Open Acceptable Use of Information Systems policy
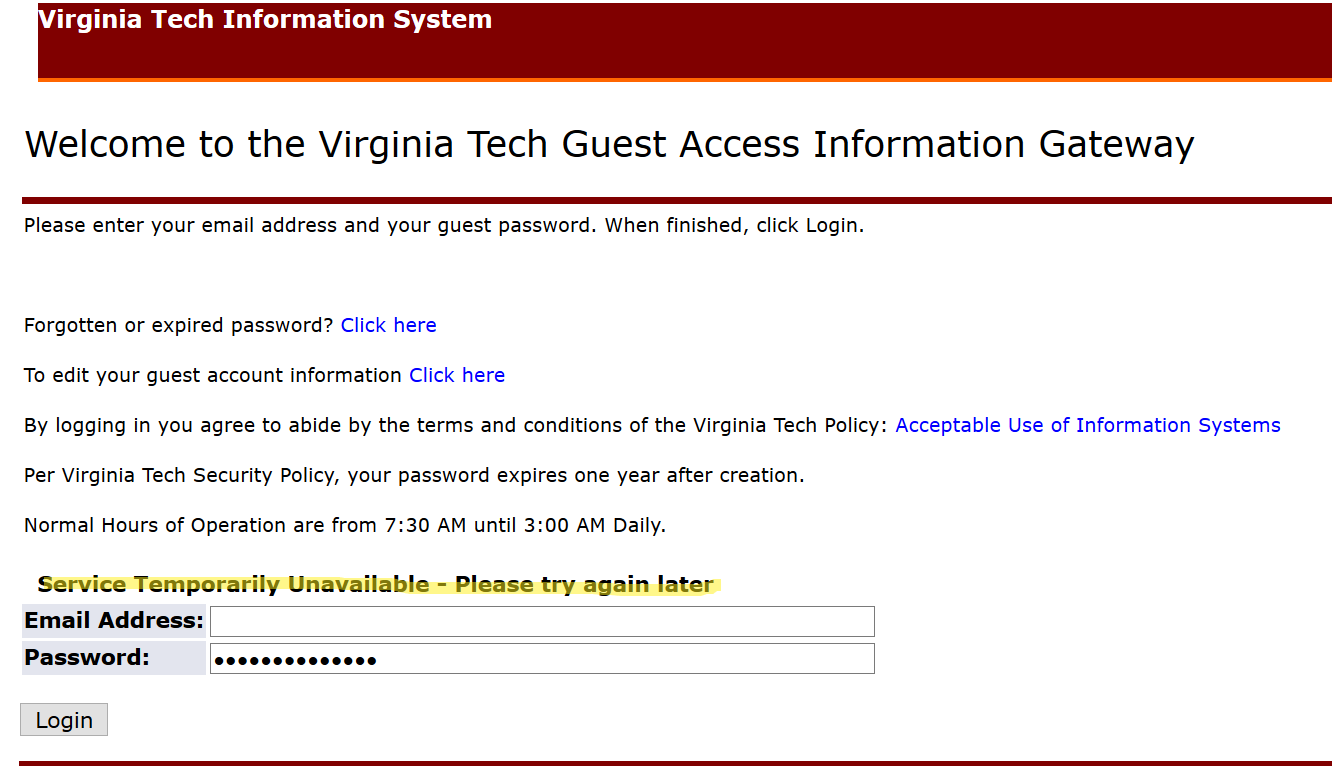 (1087, 425)
